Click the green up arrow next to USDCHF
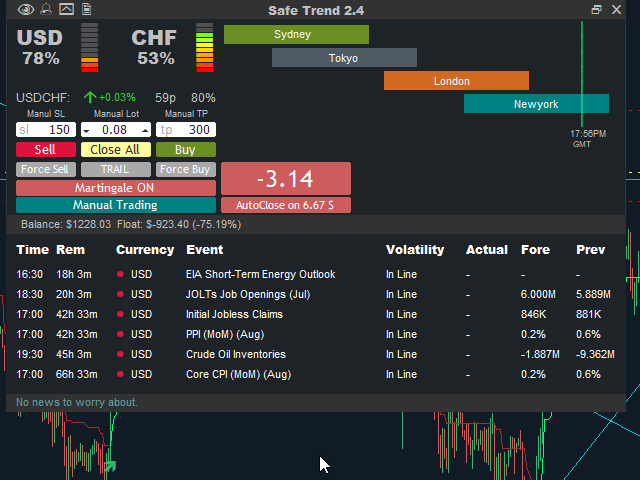Viewport: 640px width, 480px height. (x=90, y=97)
